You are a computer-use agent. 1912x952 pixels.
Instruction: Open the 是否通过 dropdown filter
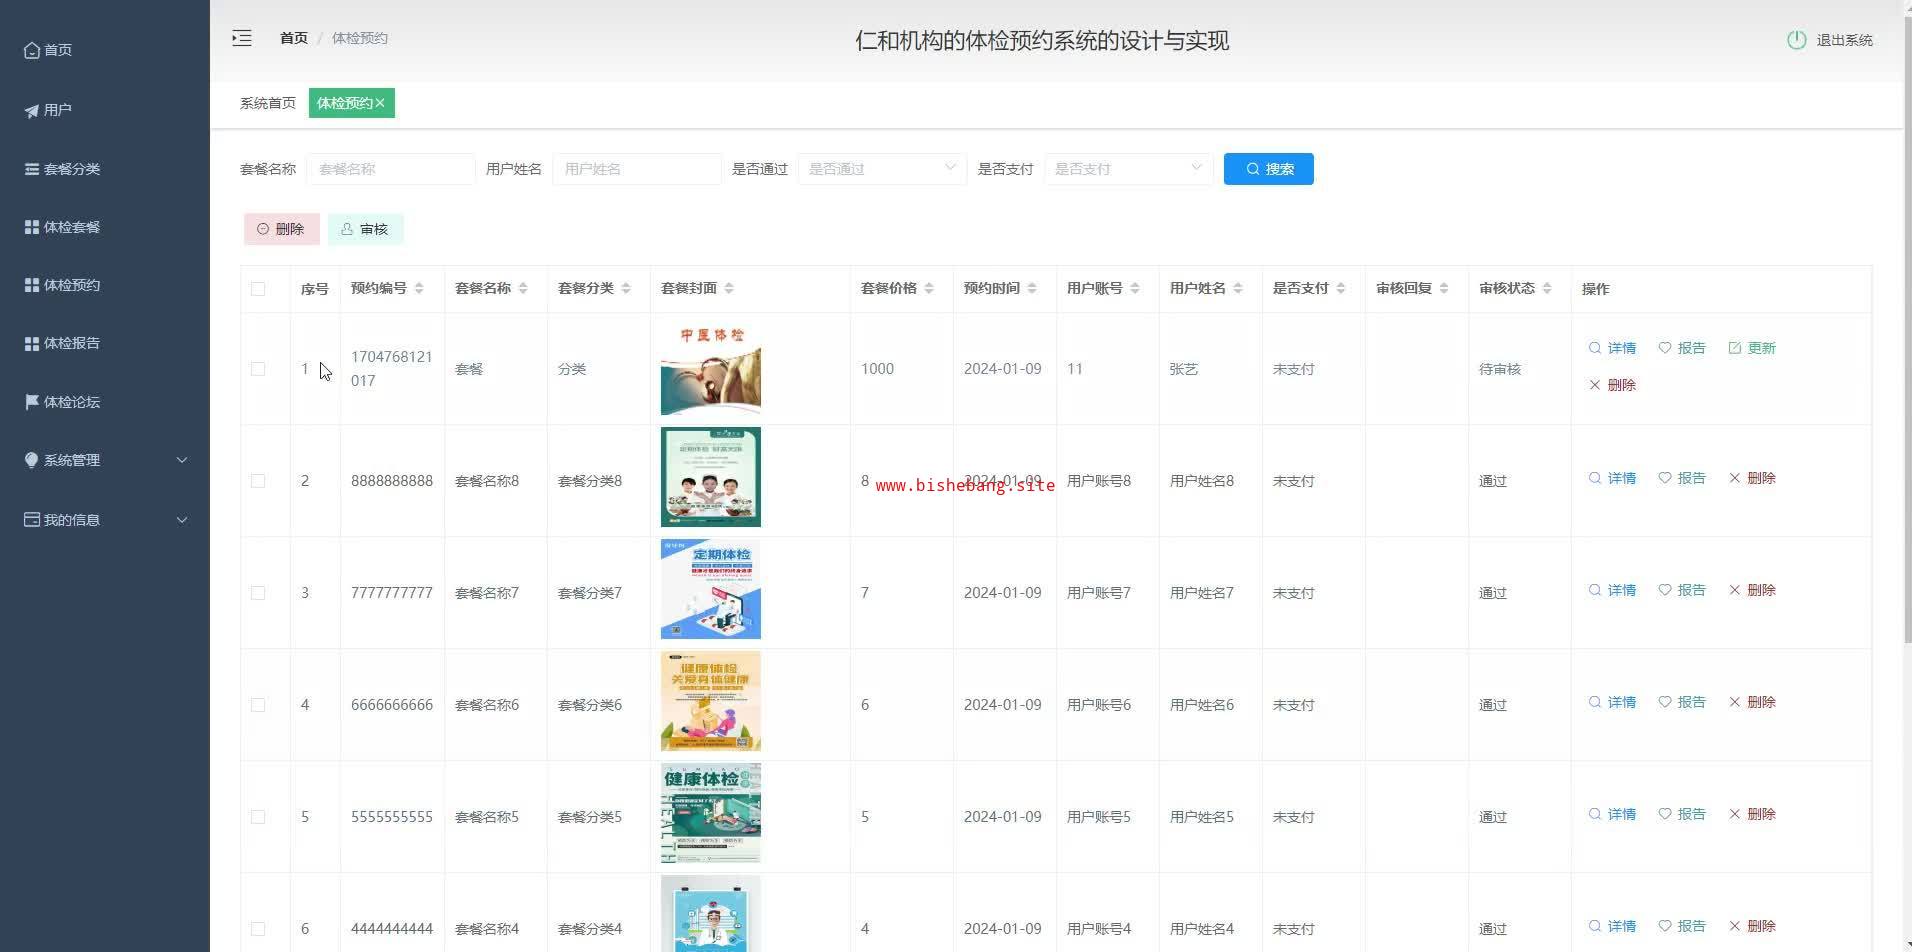pos(881,169)
